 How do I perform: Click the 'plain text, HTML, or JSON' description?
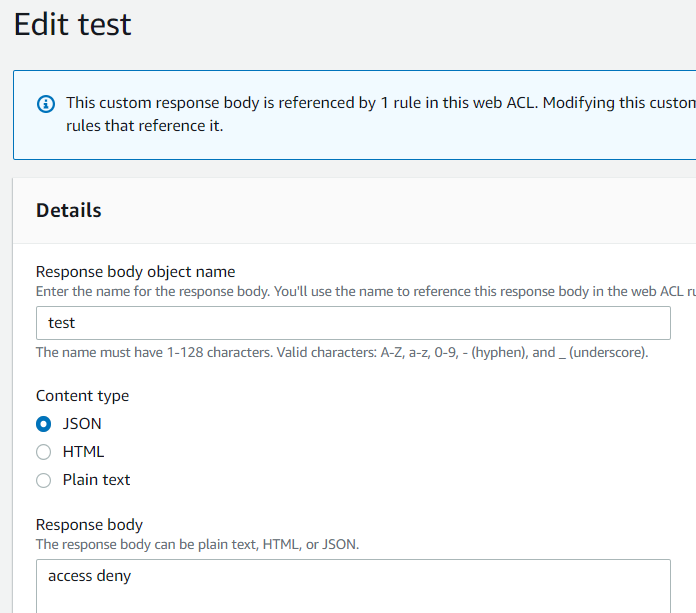click(x=197, y=545)
